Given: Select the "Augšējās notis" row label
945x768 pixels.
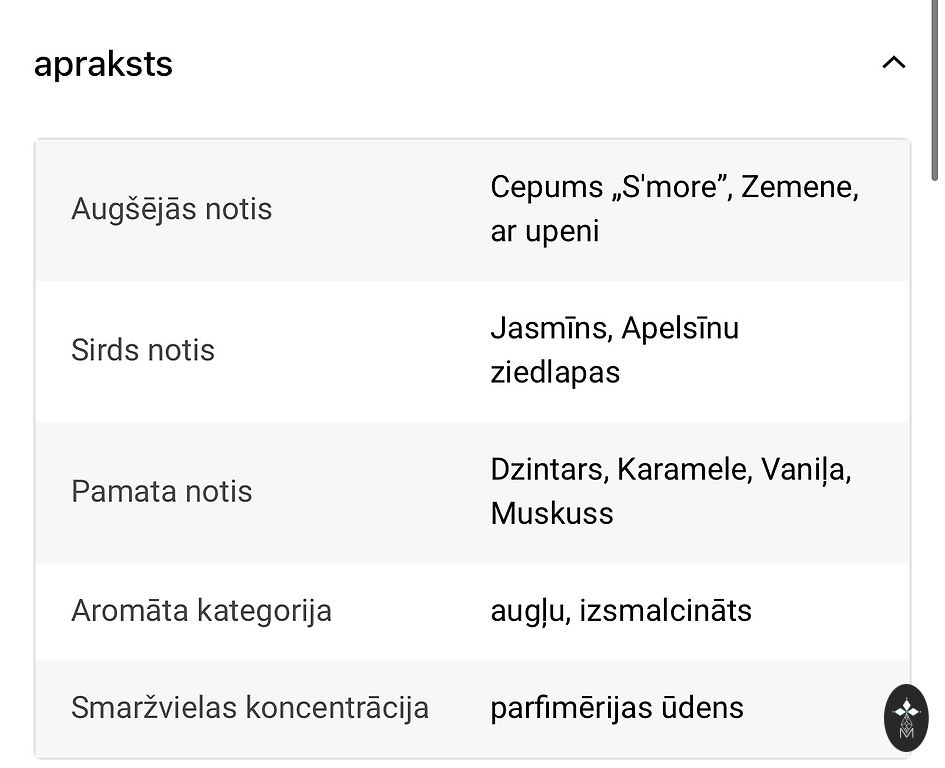Looking at the screenshot, I should click(x=171, y=210).
